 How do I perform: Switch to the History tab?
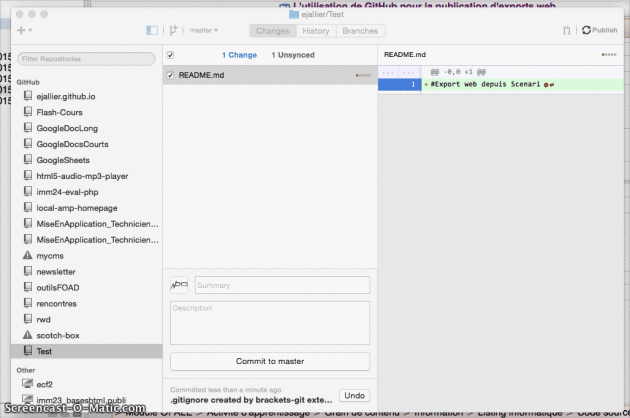coord(315,31)
